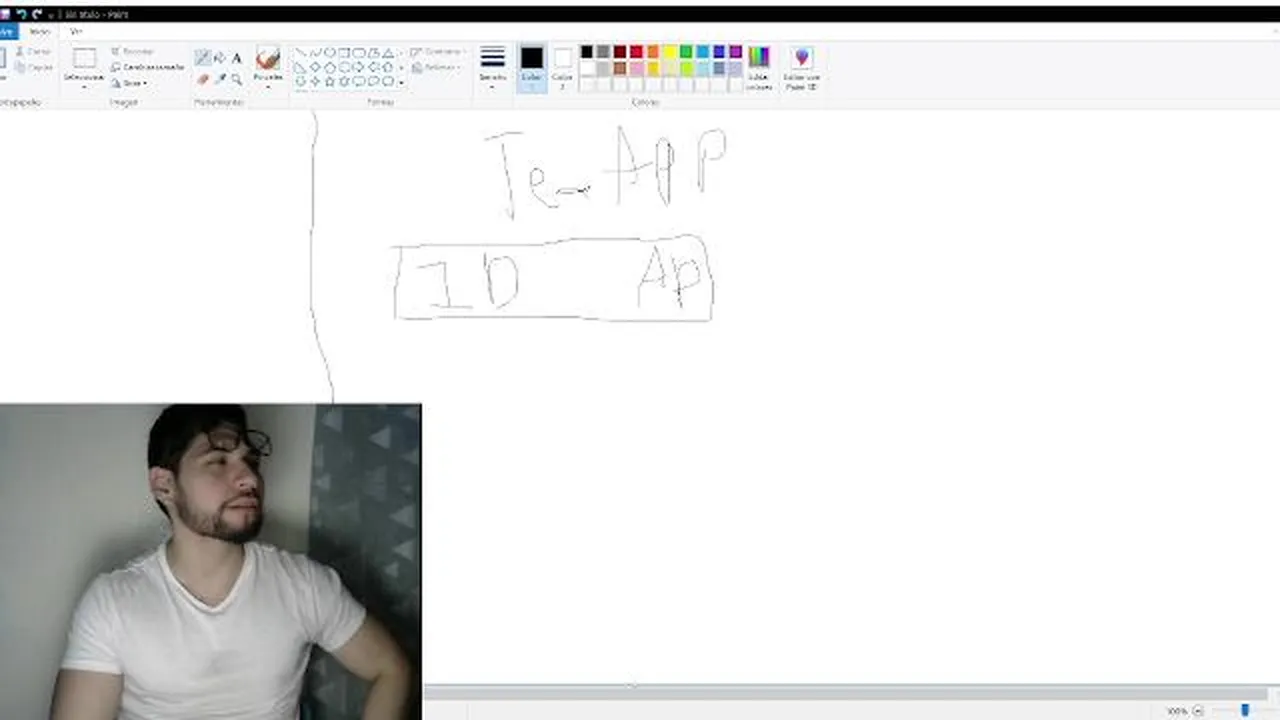Viewport: 1280px width, 720px height.
Task: Select the Text tool
Action: point(236,57)
